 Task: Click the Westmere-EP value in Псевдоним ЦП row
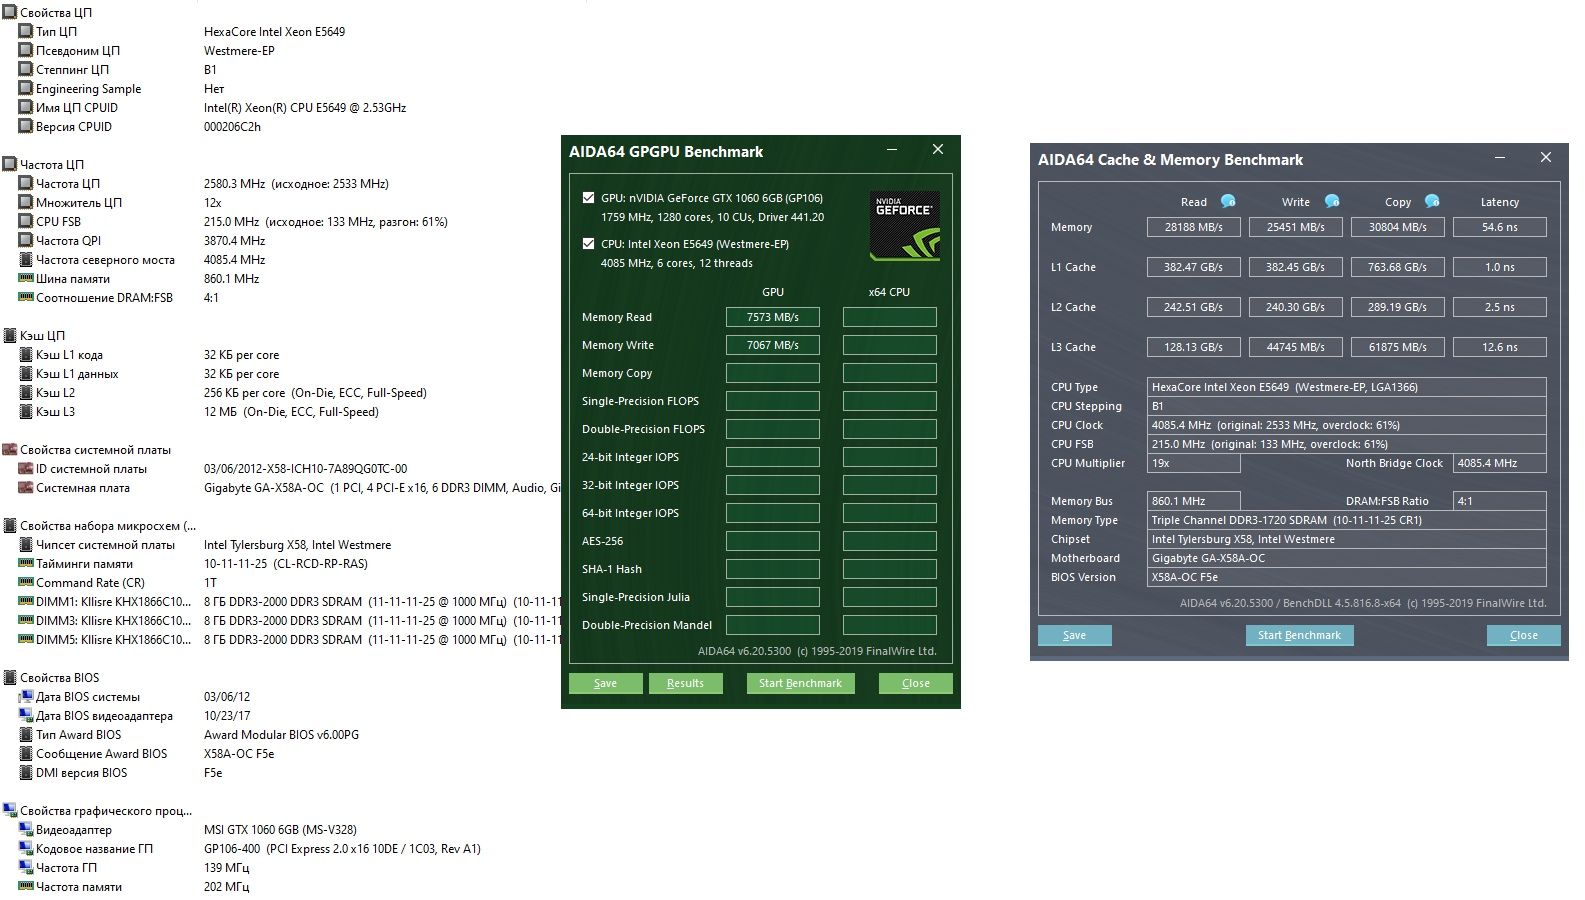[x=239, y=50]
